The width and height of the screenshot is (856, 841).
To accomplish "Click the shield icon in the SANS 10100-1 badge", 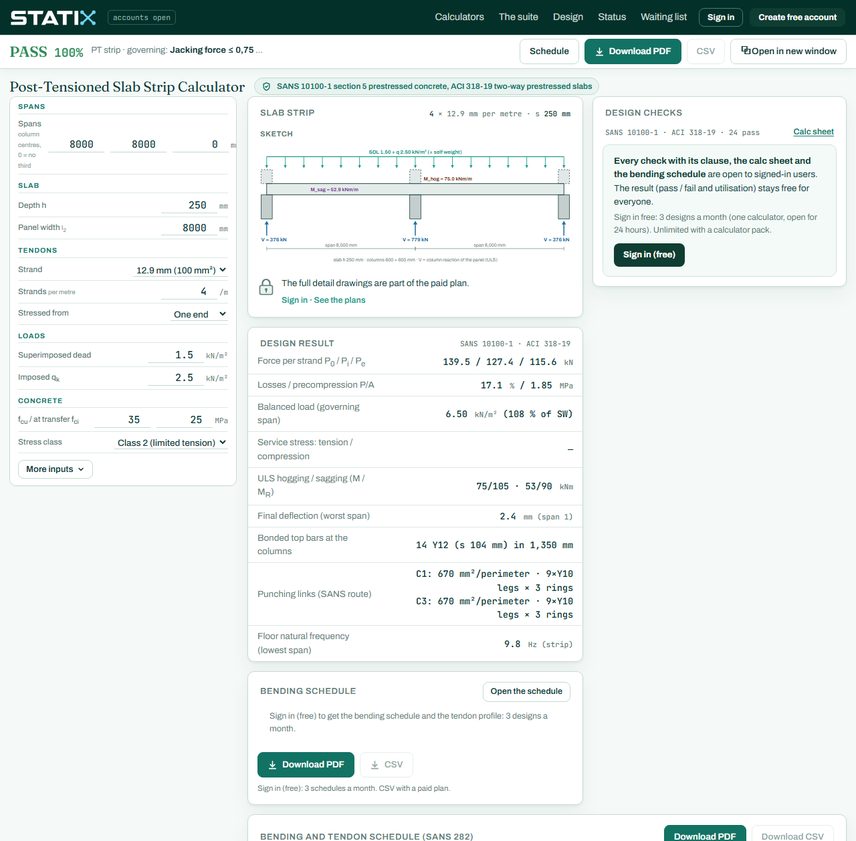I will pyautogui.click(x=266, y=86).
